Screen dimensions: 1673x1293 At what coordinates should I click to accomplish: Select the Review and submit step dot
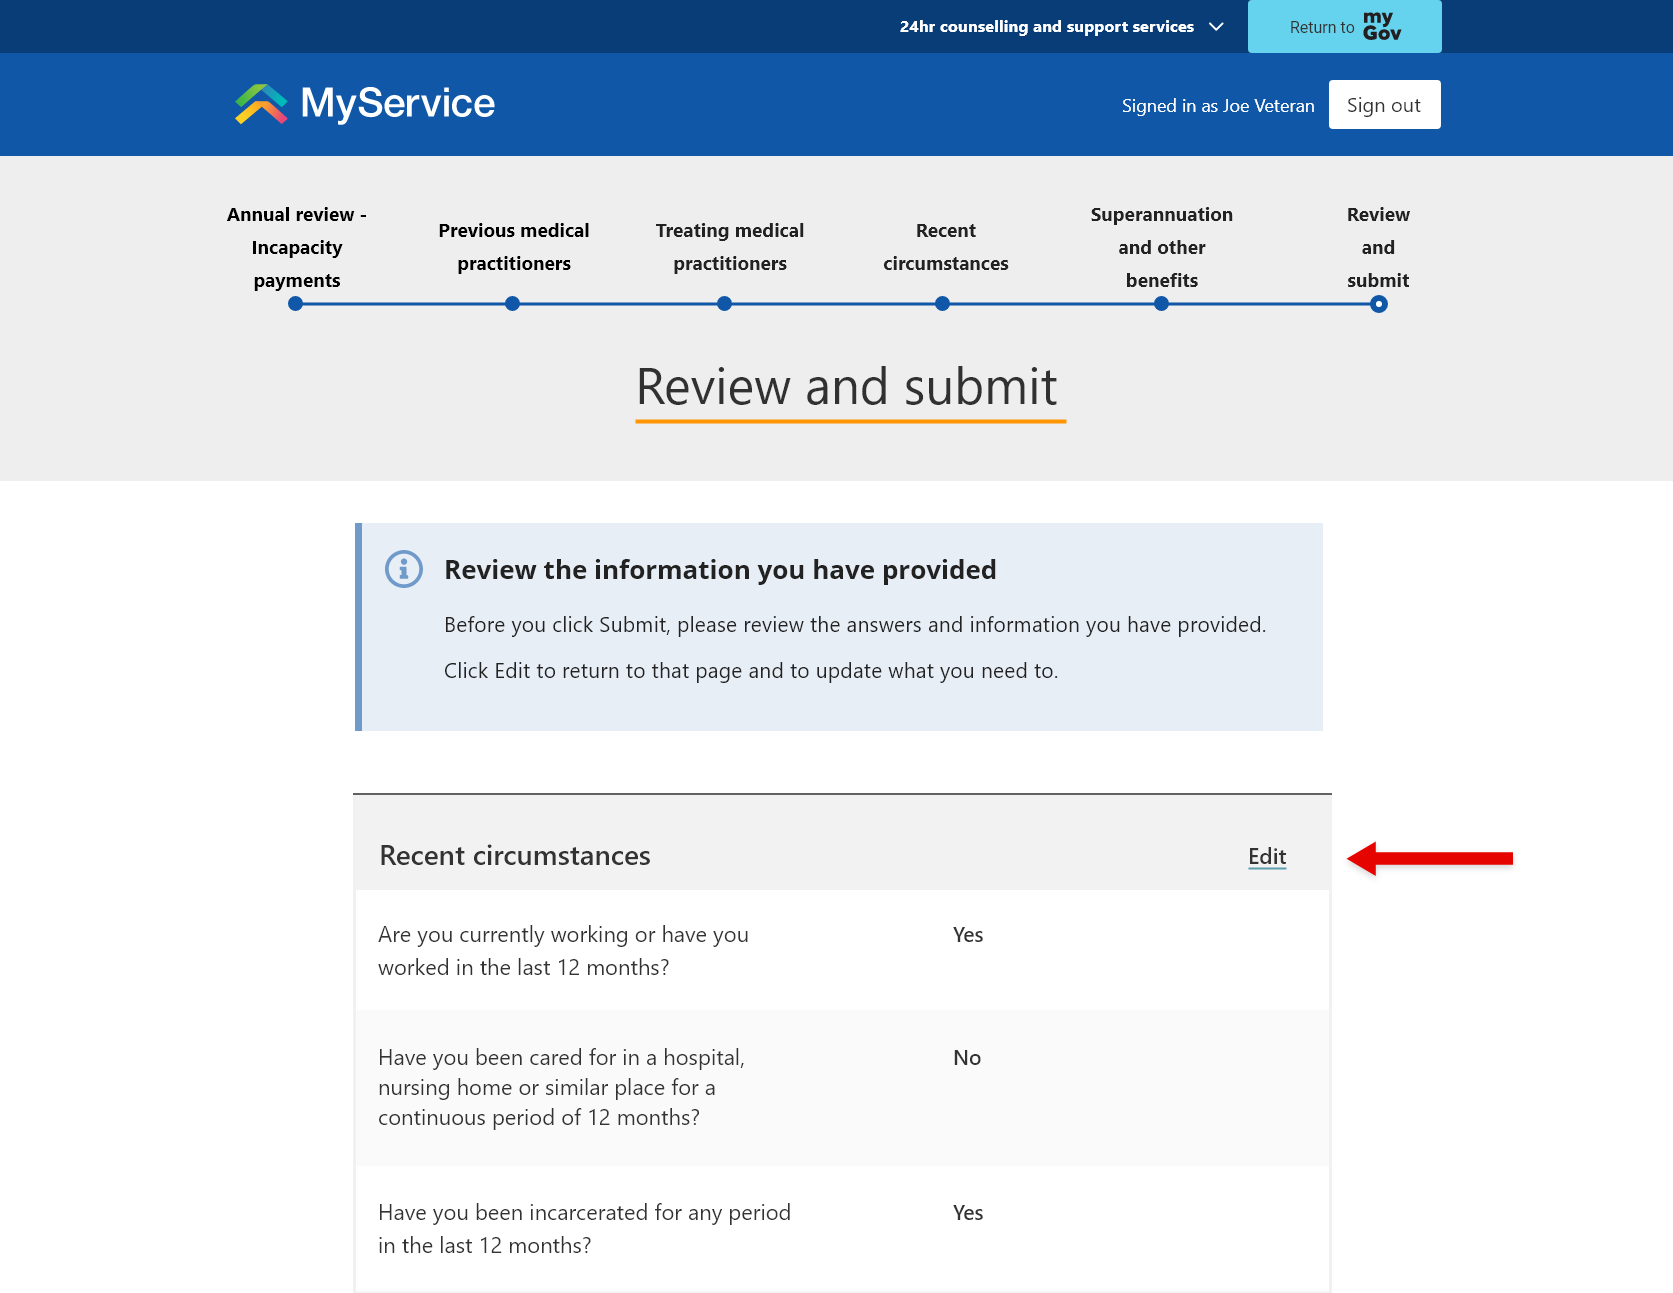coord(1377,303)
